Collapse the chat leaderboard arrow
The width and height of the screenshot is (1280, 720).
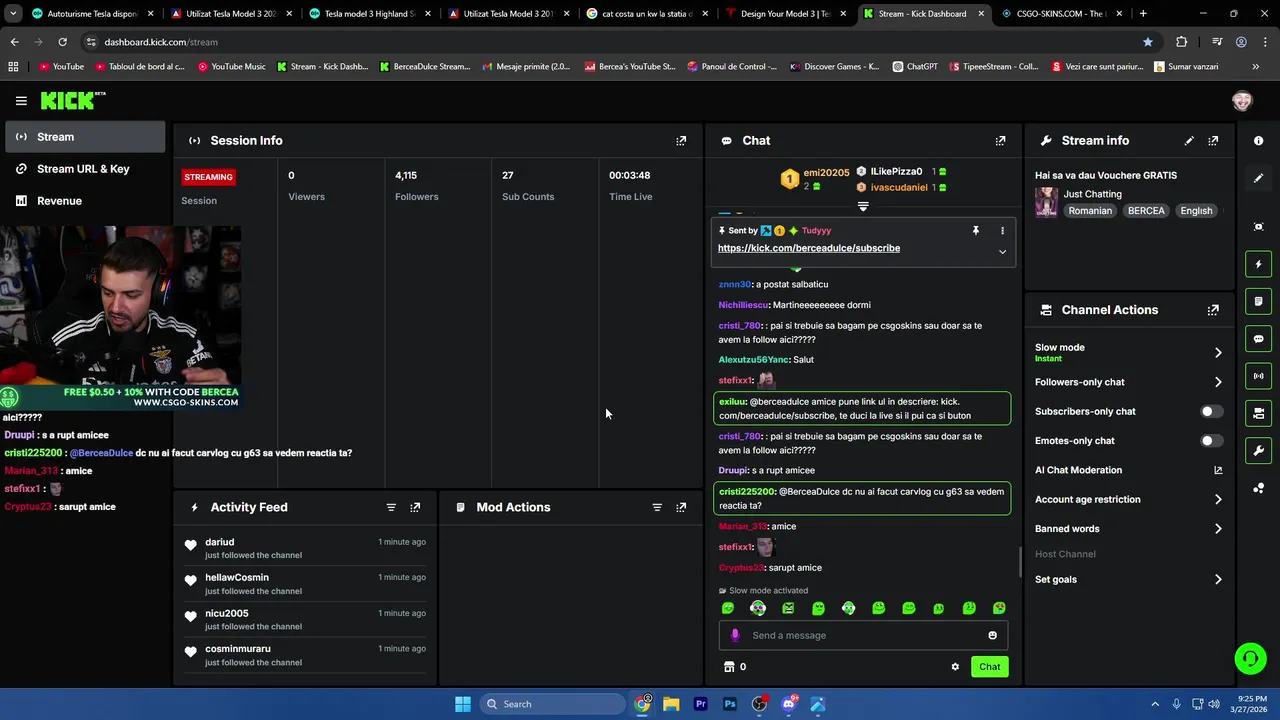tap(863, 207)
